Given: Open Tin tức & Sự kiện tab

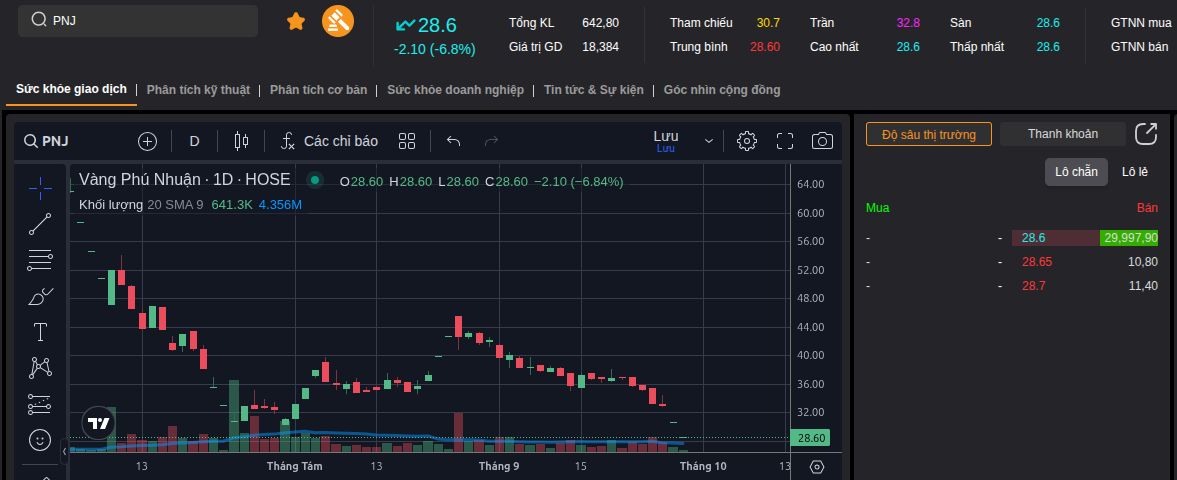Looking at the screenshot, I should click(x=594, y=90).
